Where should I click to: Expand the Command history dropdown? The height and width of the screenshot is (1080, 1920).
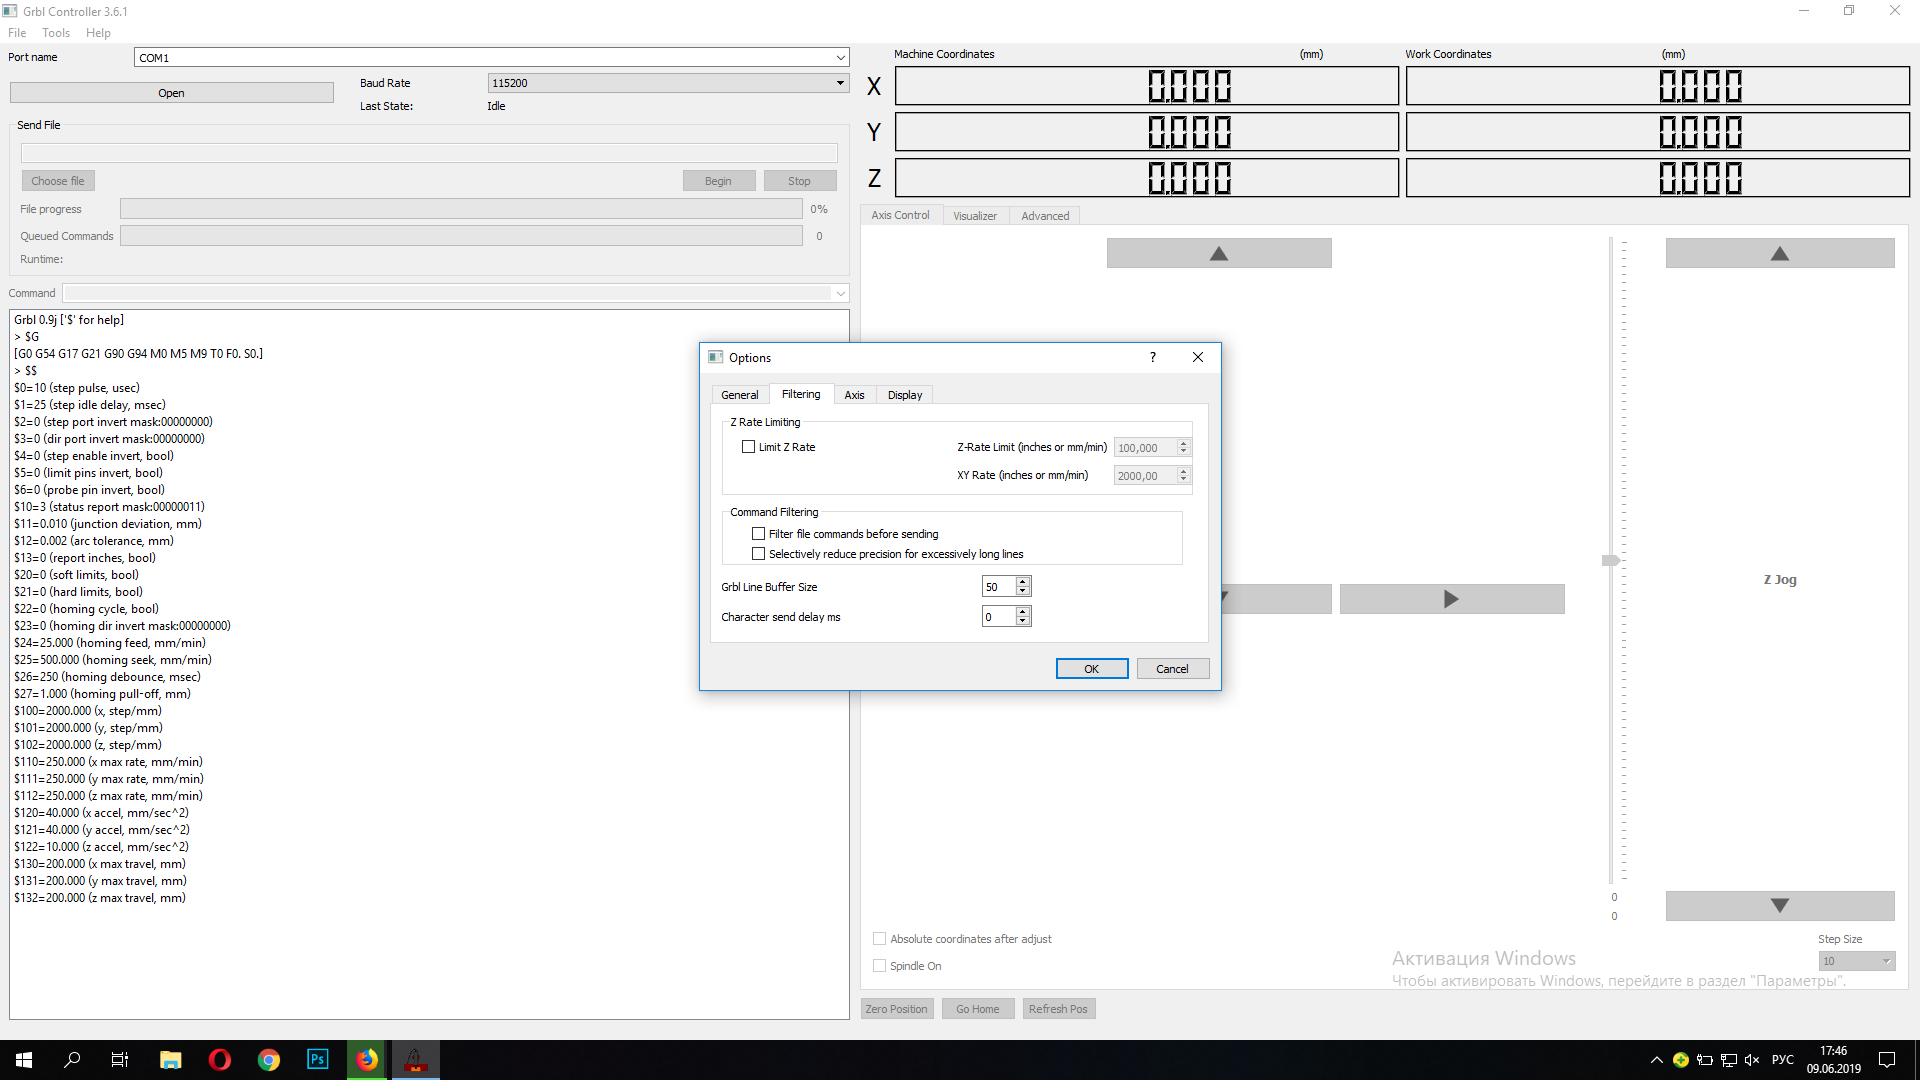click(840, 293)
